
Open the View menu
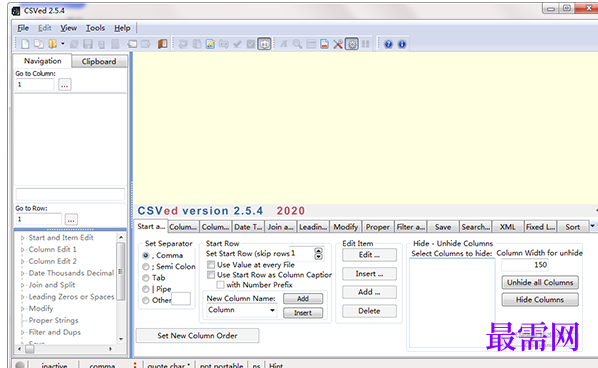68,28
